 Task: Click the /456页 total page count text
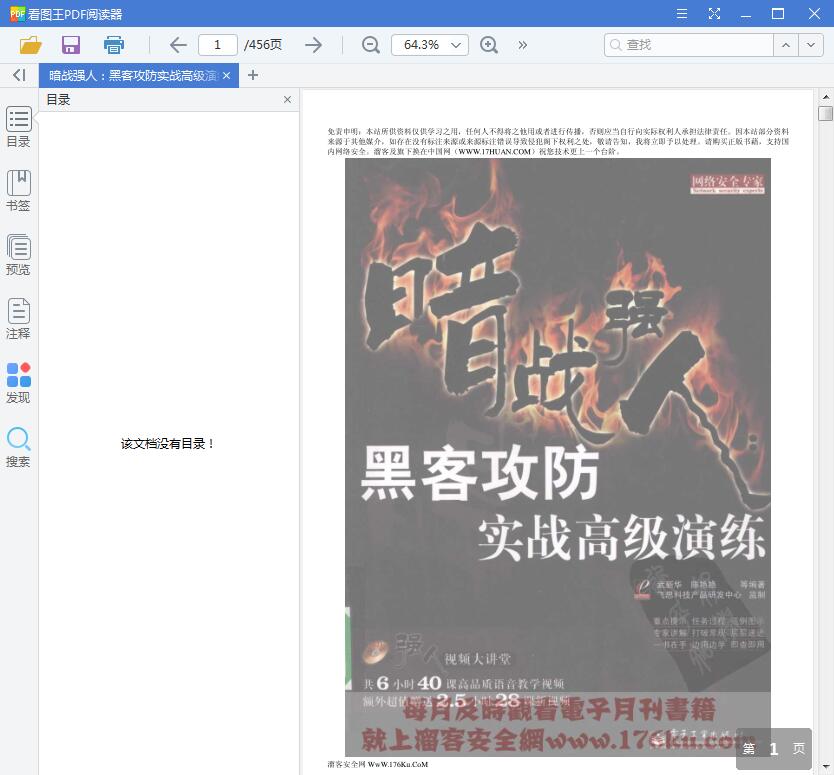[x=263, y=45]
